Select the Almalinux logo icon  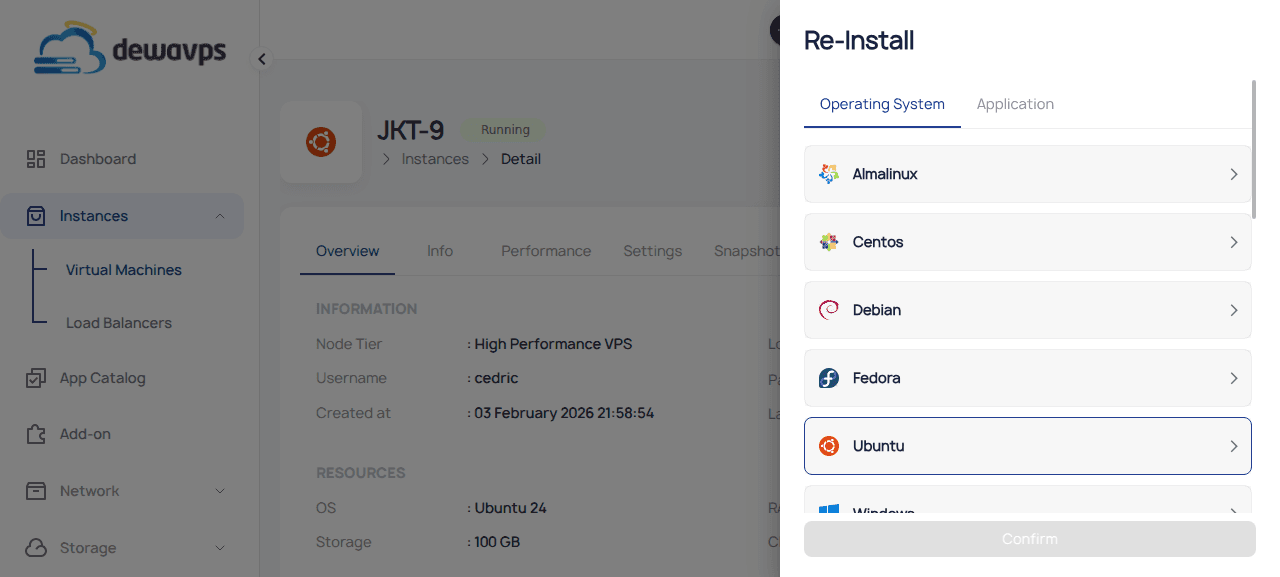coord(828,173)
